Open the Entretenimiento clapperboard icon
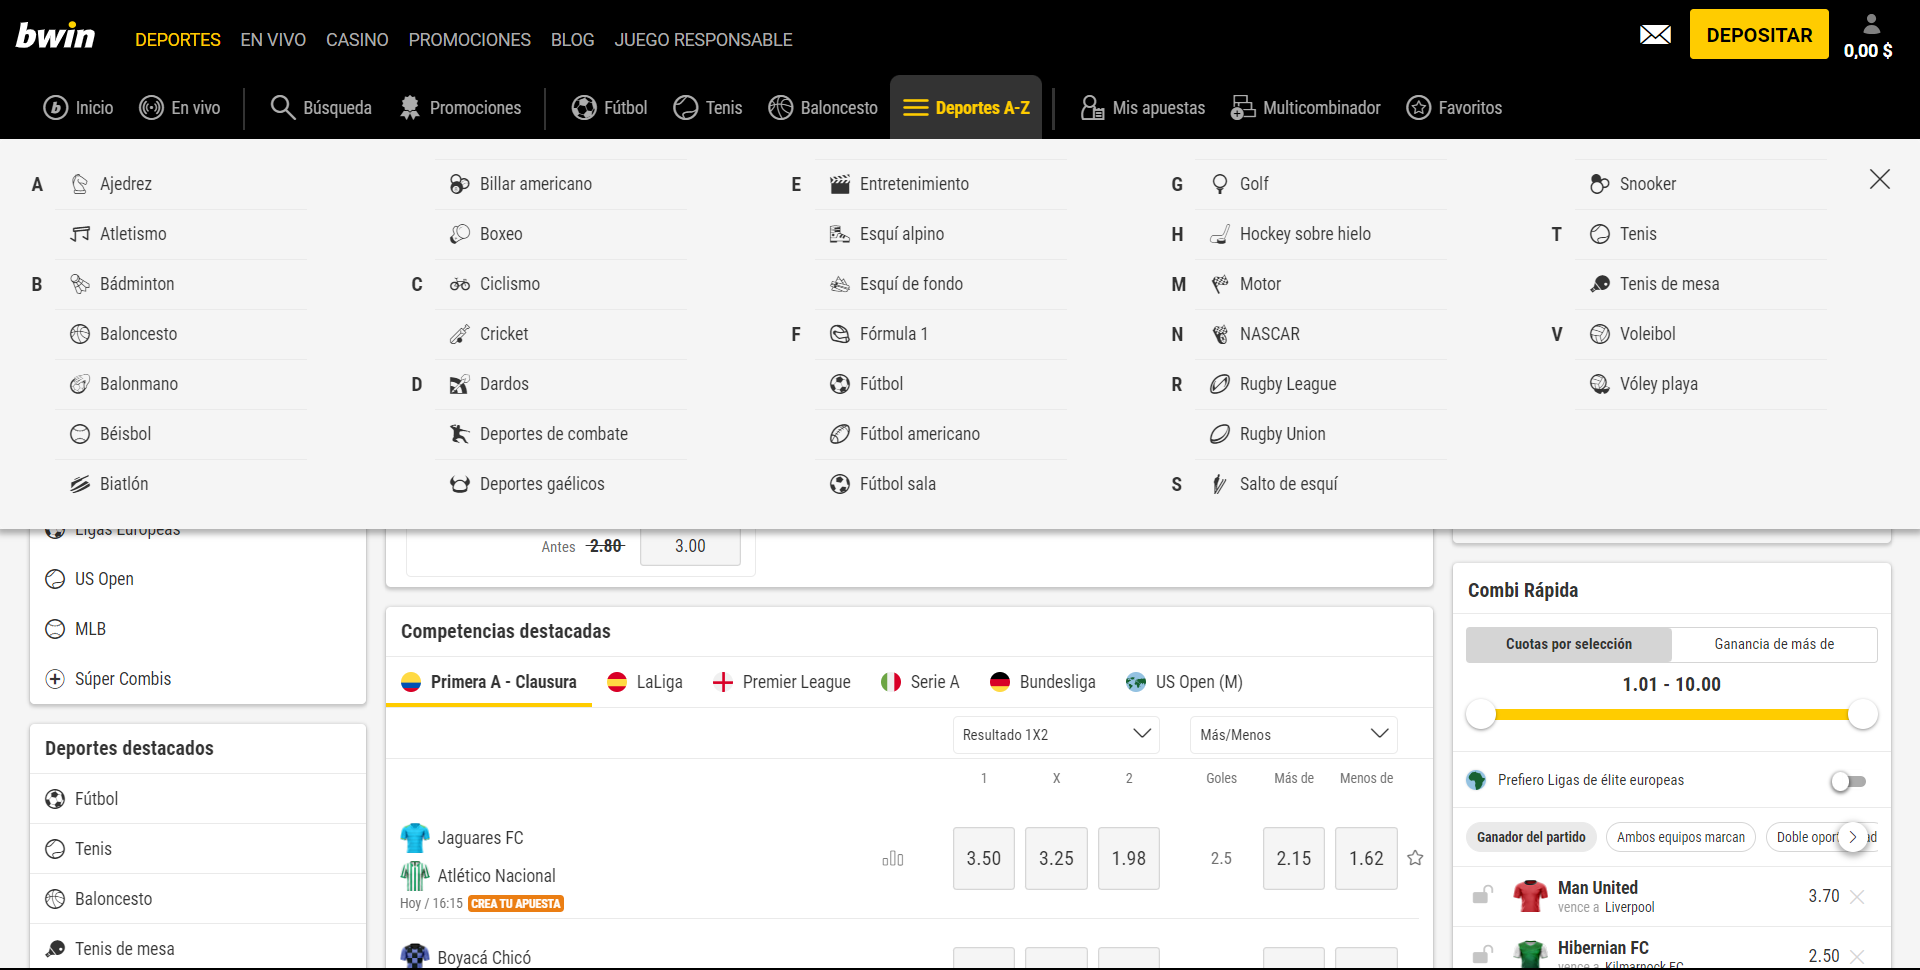Screen dimensions: 1920x970 840,184
